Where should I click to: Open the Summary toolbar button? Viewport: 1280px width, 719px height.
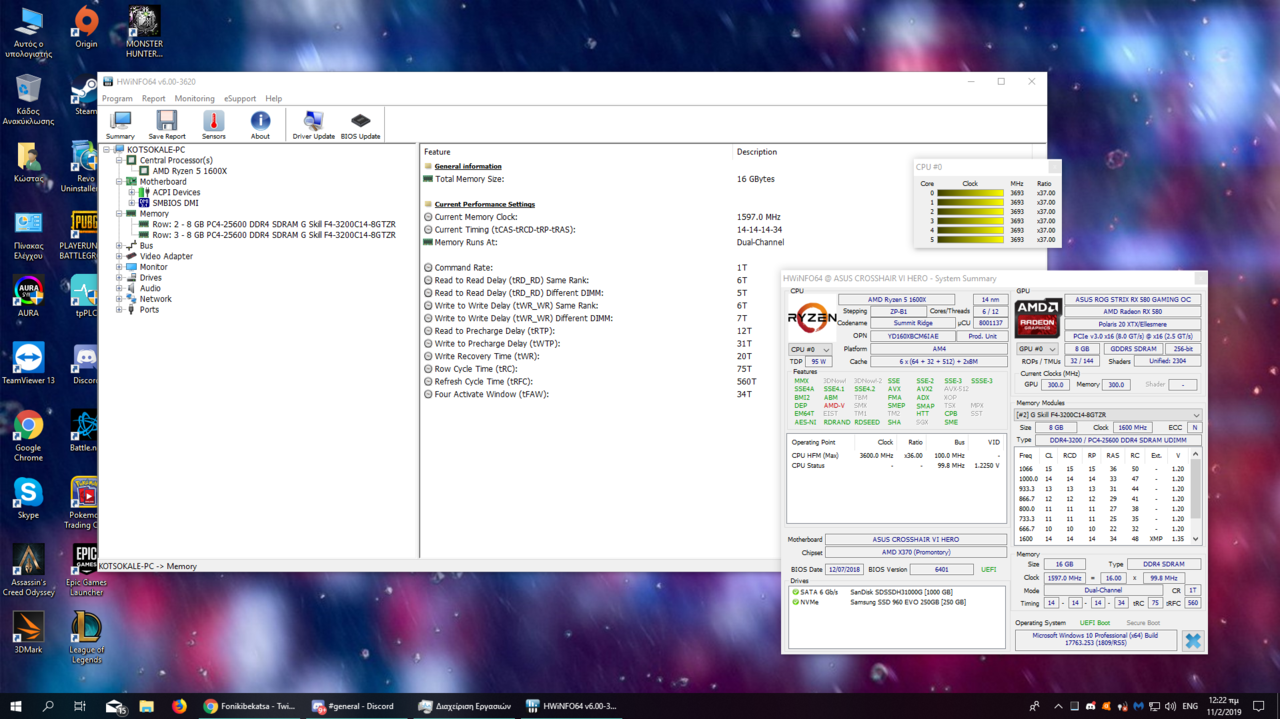(120, 125)
